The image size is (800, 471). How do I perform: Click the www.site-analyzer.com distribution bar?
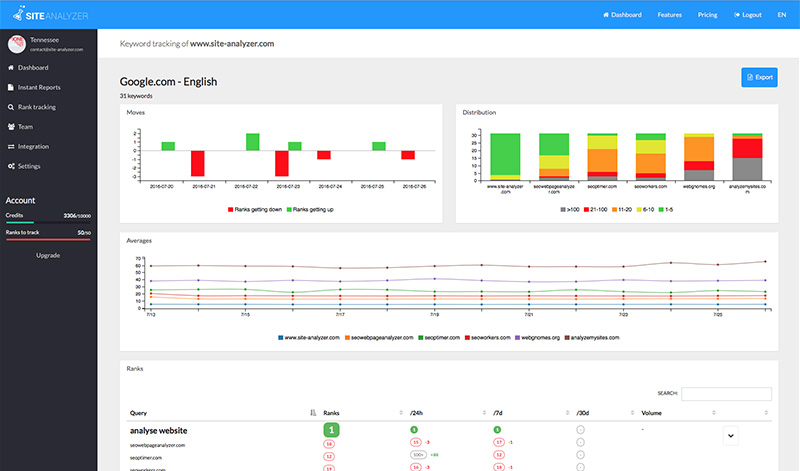click(x=505, y=157)
